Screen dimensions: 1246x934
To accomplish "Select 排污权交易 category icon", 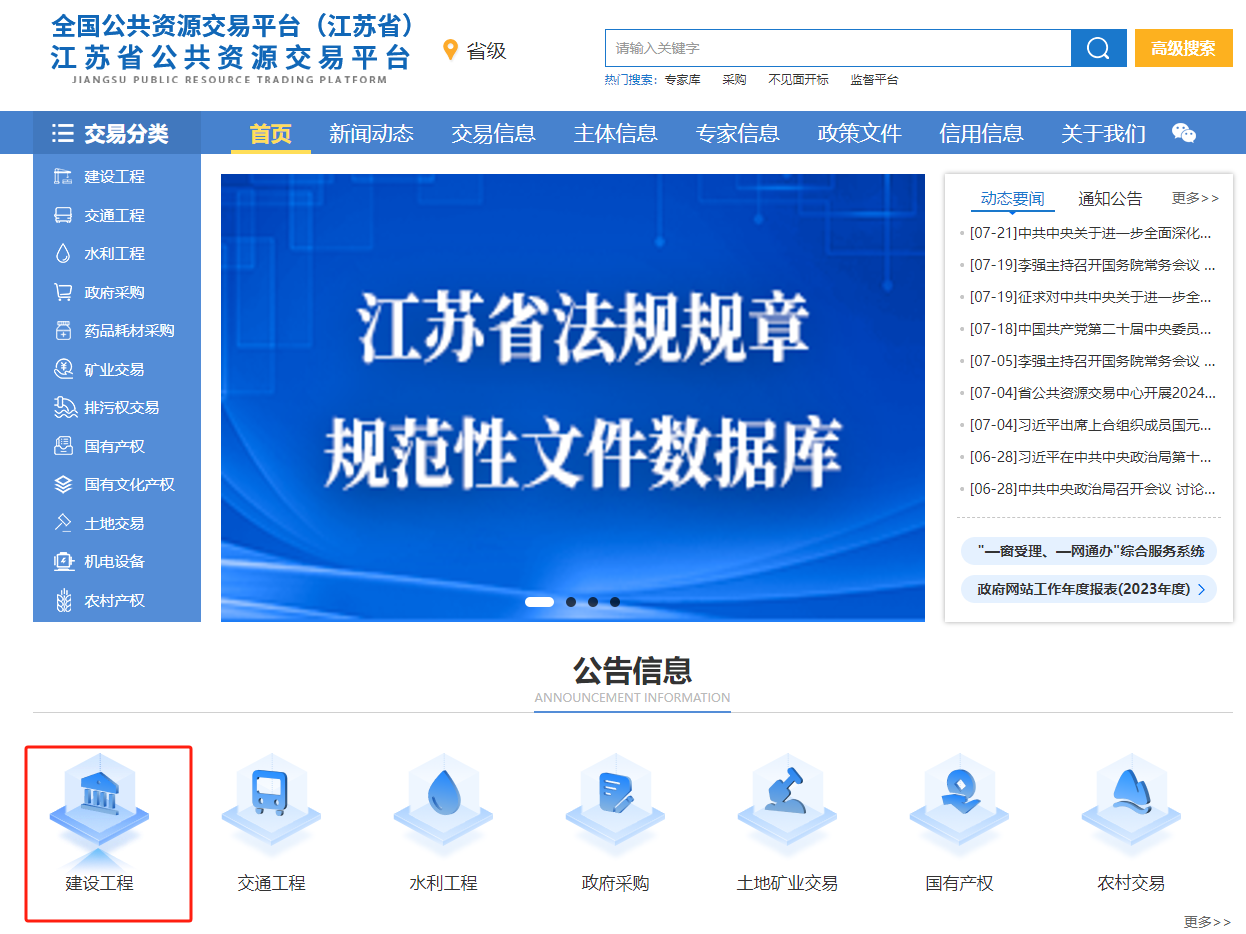I will point(105,407).
